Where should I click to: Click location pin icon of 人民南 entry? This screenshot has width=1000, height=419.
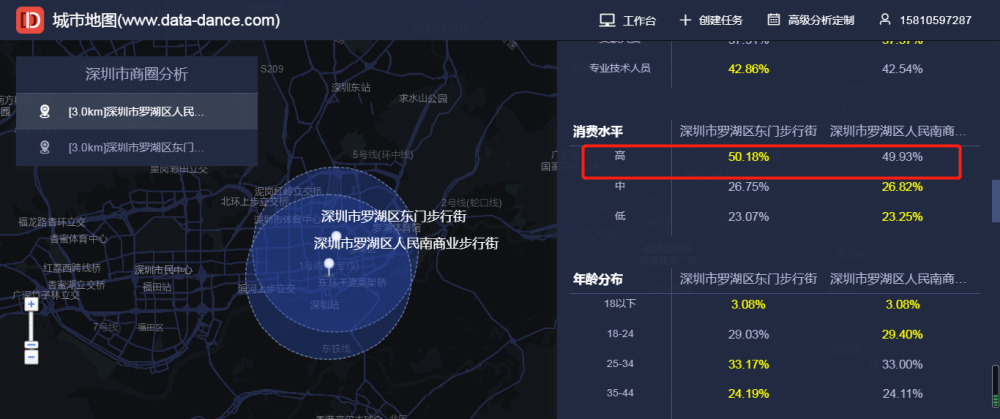44,112
